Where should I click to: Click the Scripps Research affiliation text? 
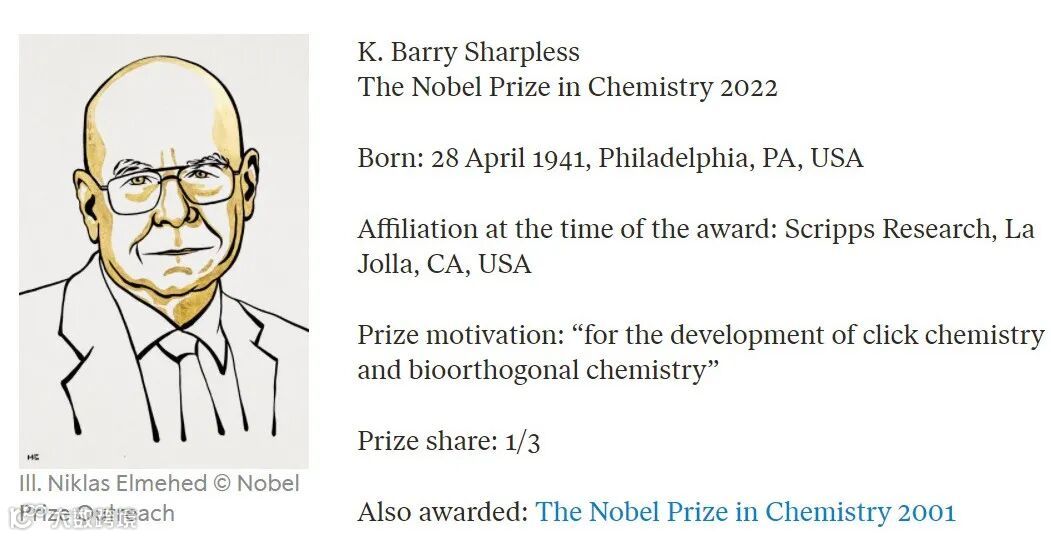pos(890,229)
